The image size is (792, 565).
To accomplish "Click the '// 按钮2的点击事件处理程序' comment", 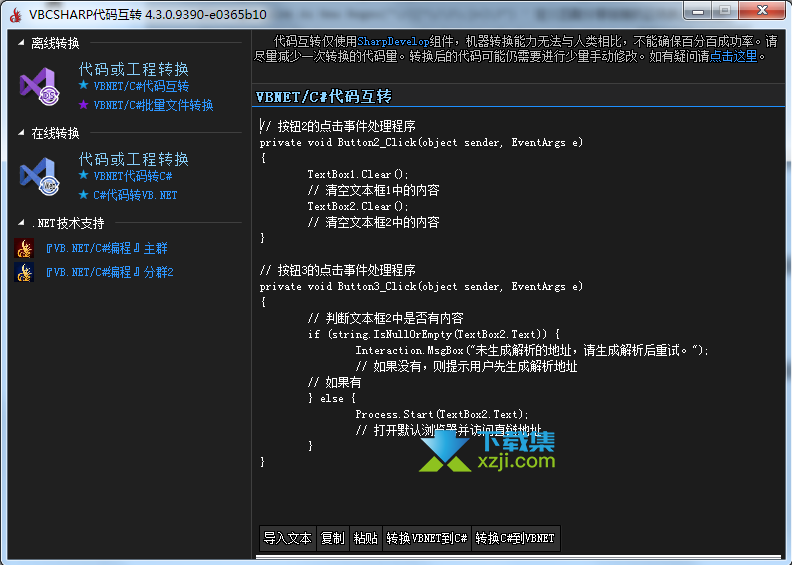I will (338, 126).
